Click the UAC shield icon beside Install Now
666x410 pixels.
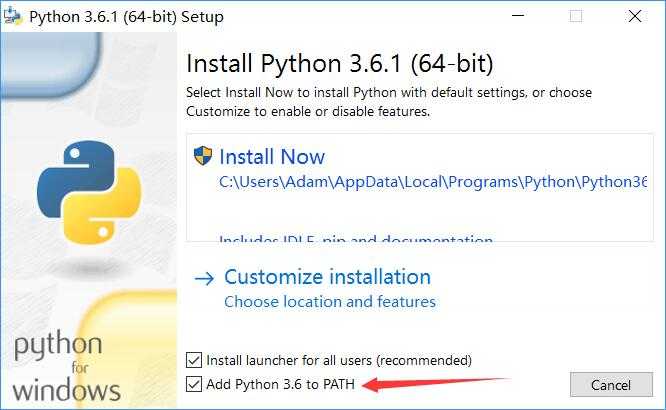coord(203,156)
